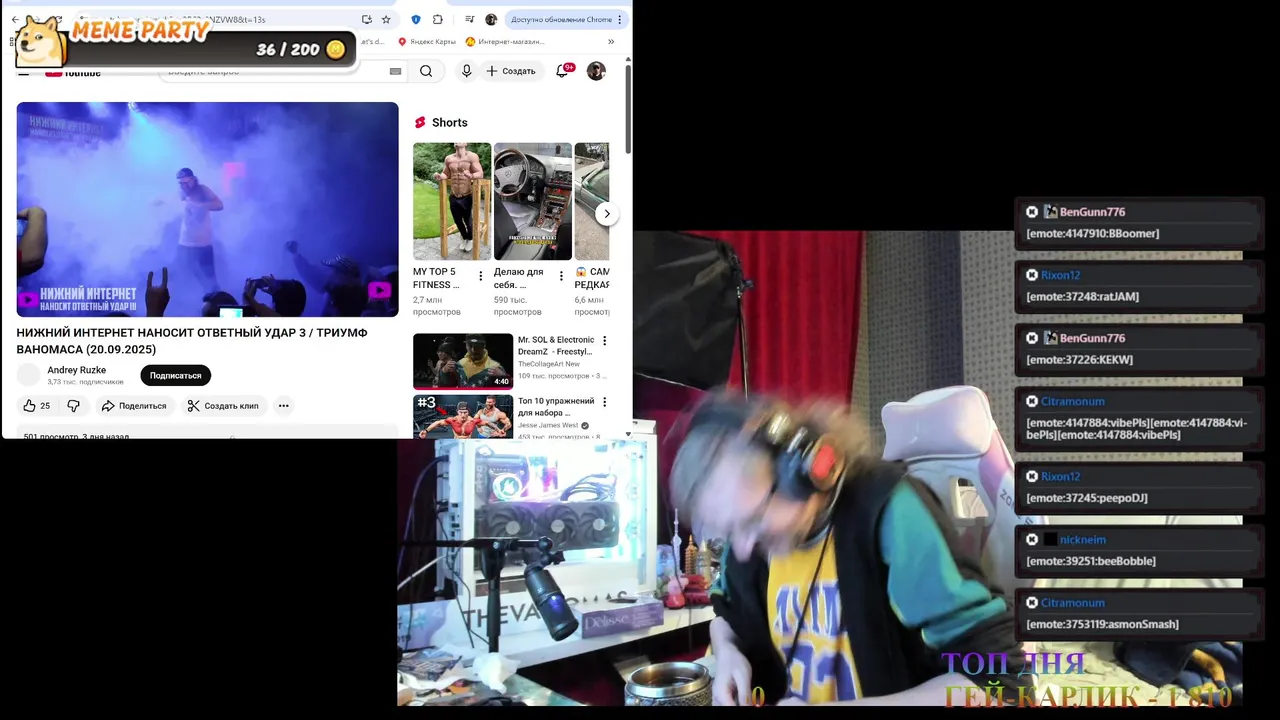This screenshot has height=720, width=1280.
Task: Open Mr. SOL & Electronic DreamZ thumbnail
Action: pyautogui.click(x=463, y=361)
